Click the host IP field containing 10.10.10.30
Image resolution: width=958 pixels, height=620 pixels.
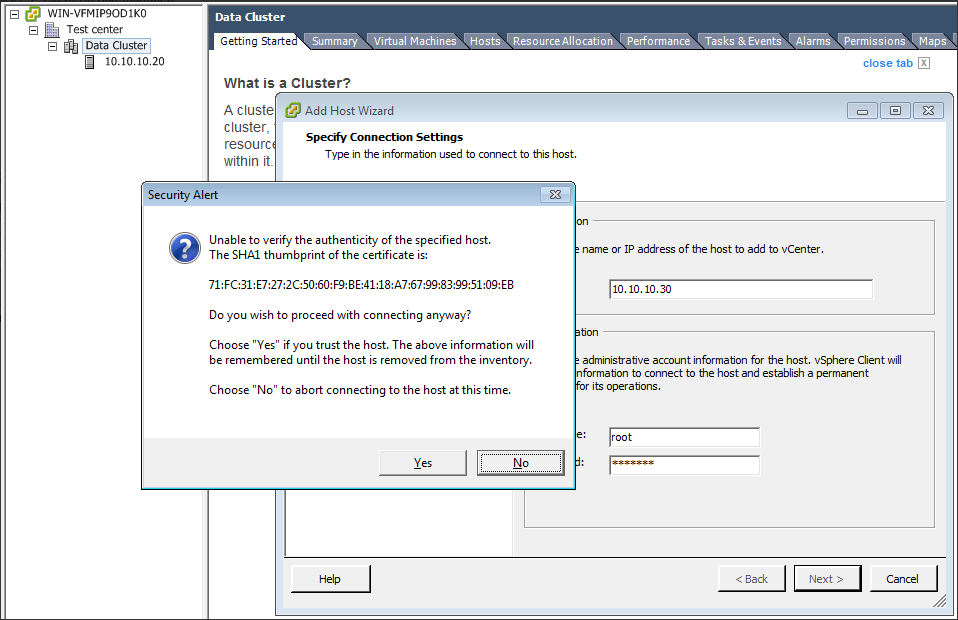740,289
